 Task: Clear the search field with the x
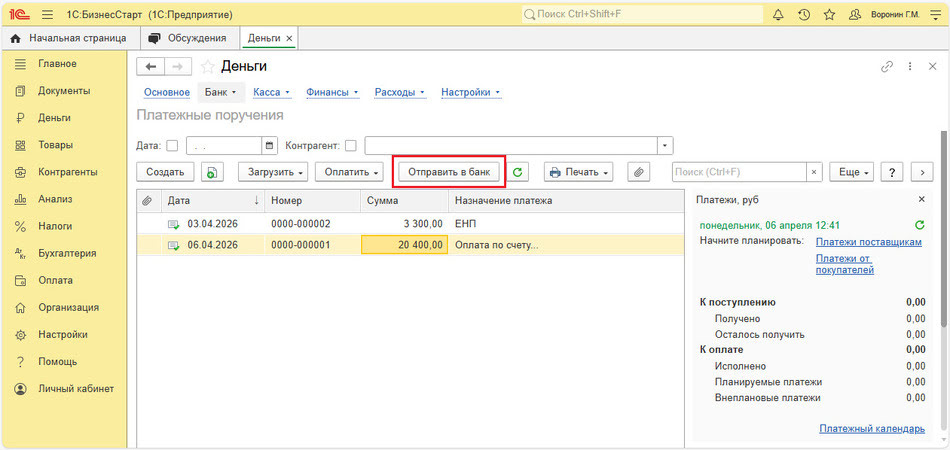point(814,172)
